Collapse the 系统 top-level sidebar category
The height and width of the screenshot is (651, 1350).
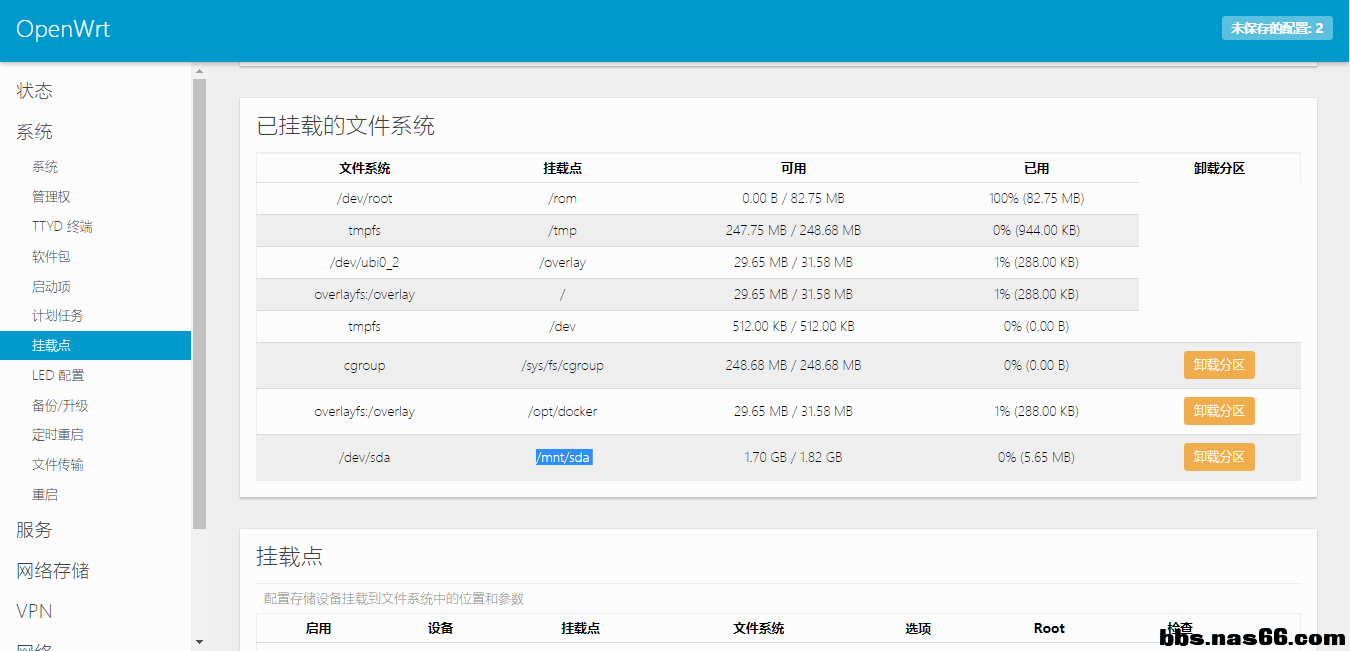pos(35,132)
